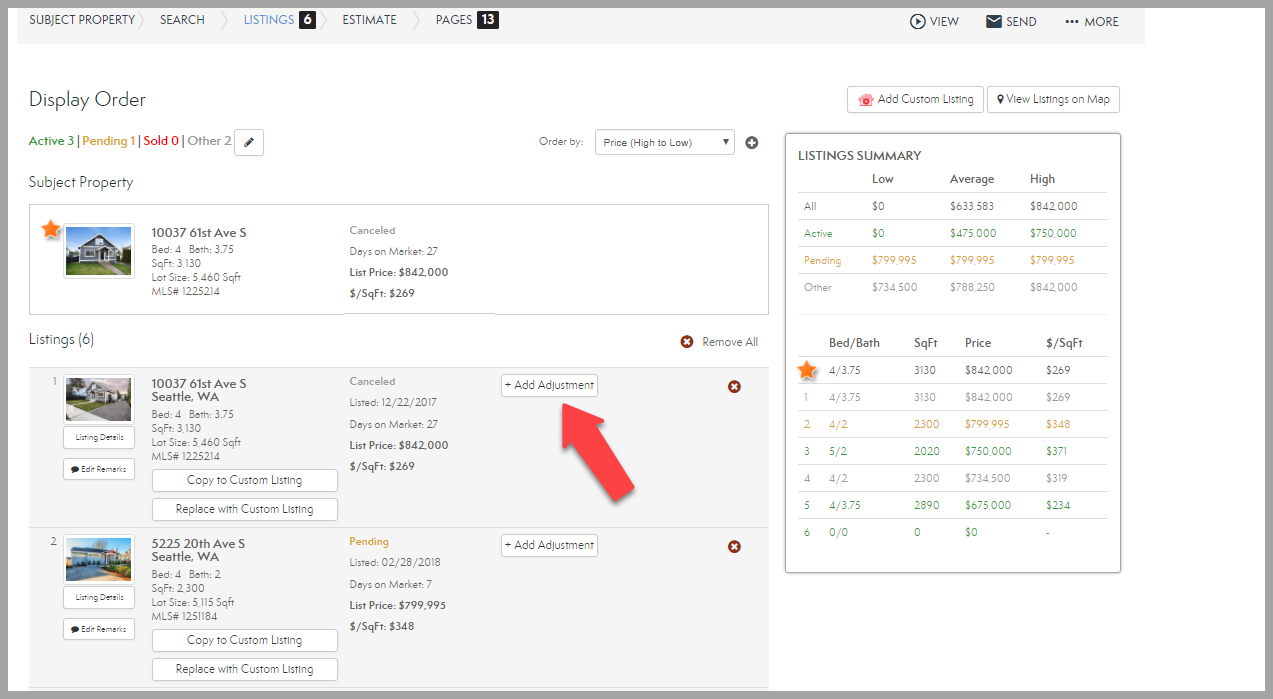Click summary row 4 price $734,500
Image resolution: width=1273 pixels, height=699 pixels.
988,478
